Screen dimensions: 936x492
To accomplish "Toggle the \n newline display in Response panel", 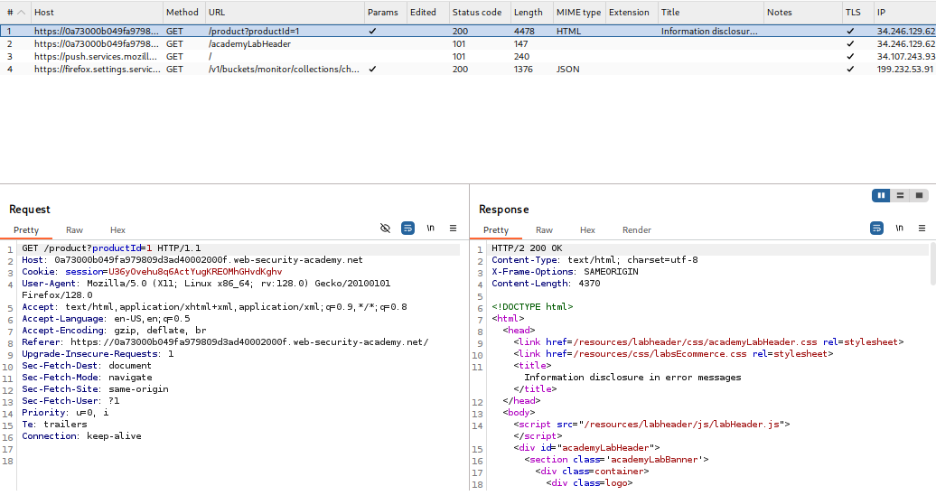I will pos(899,228).
